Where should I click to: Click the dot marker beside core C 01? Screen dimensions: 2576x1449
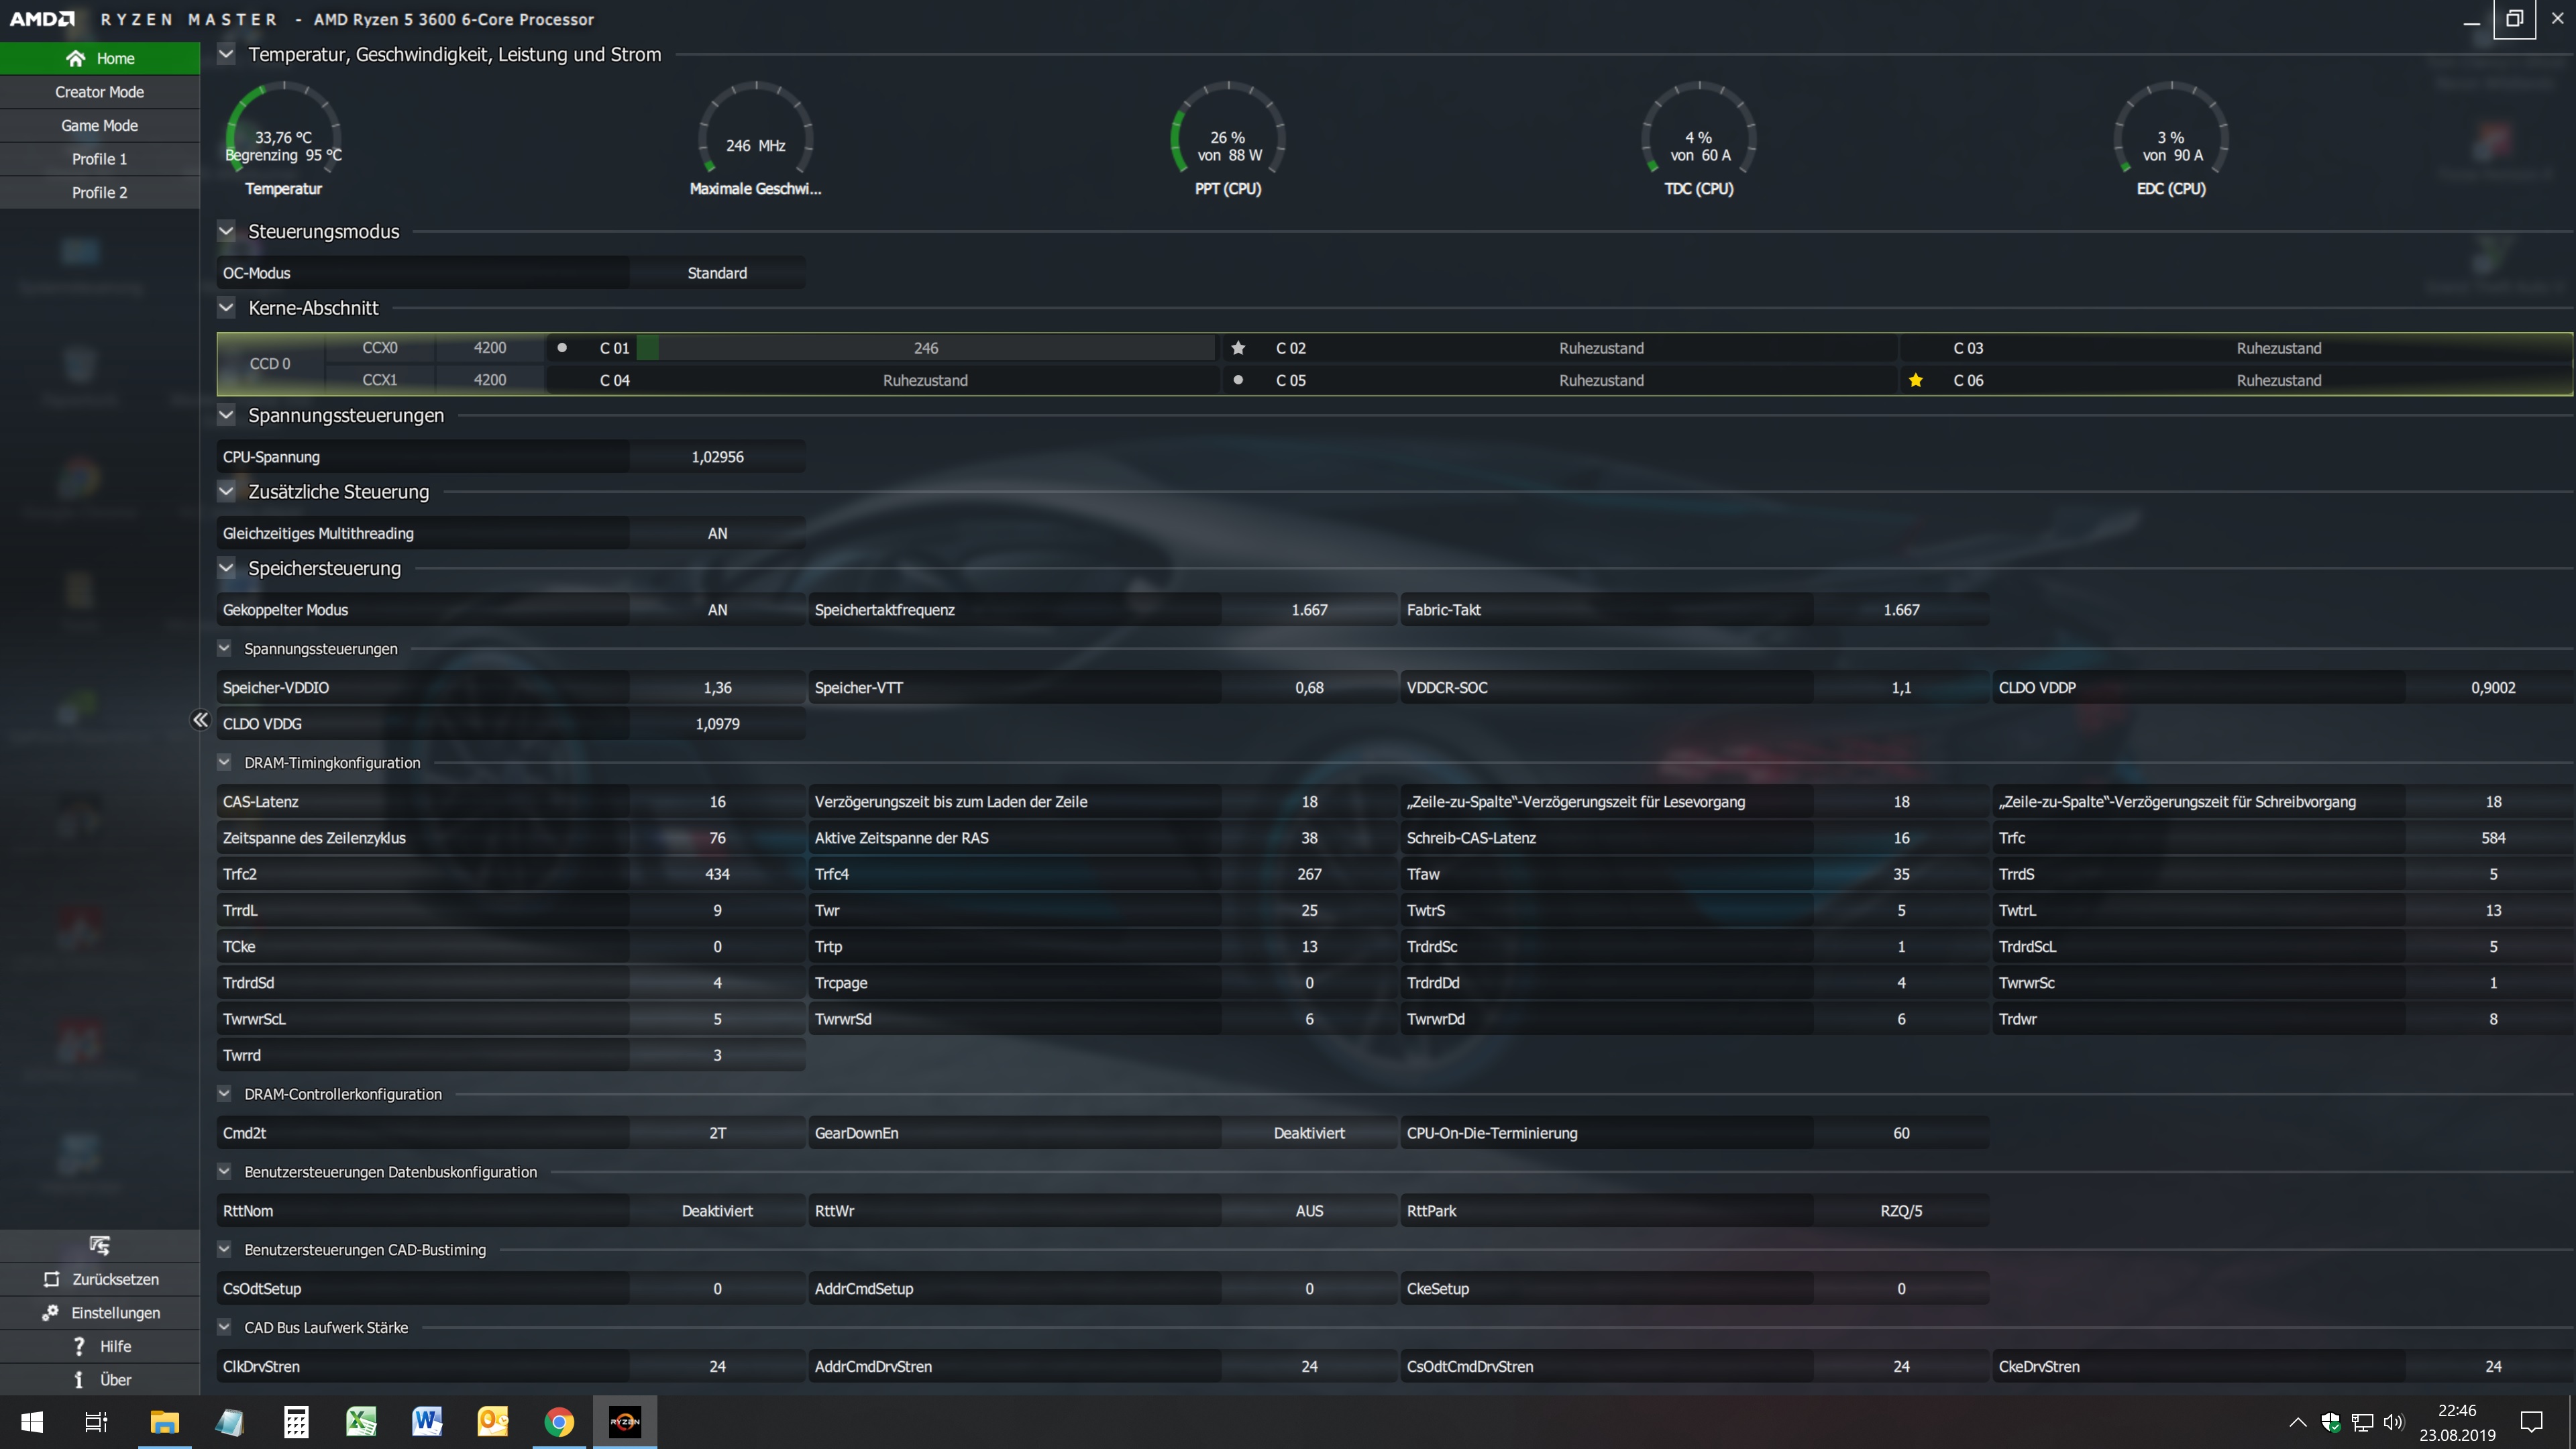(x=562, y=348)
